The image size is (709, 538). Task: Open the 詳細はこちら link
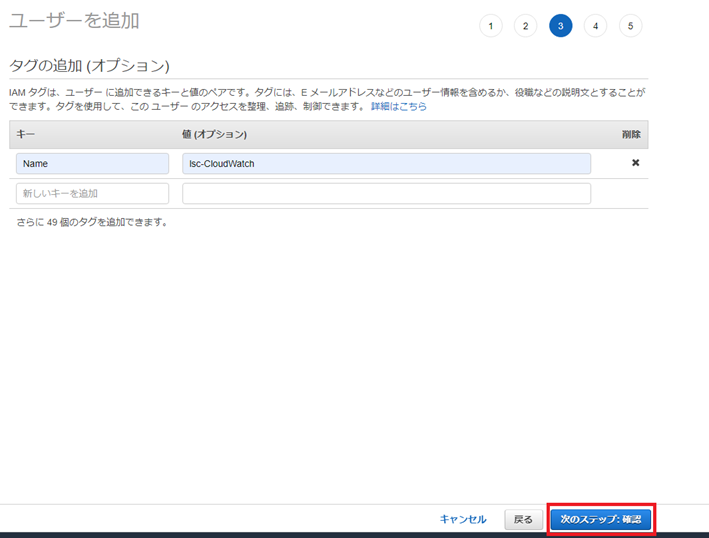(x=399, y=106)
